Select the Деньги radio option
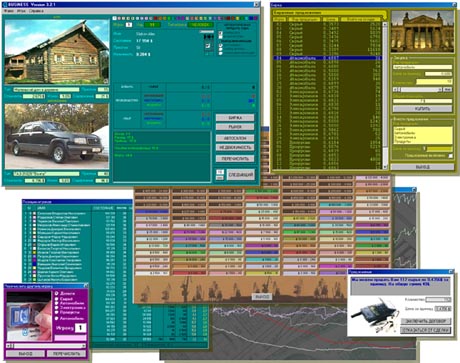Viewport: 460px width, 363px height. point(57,293)
